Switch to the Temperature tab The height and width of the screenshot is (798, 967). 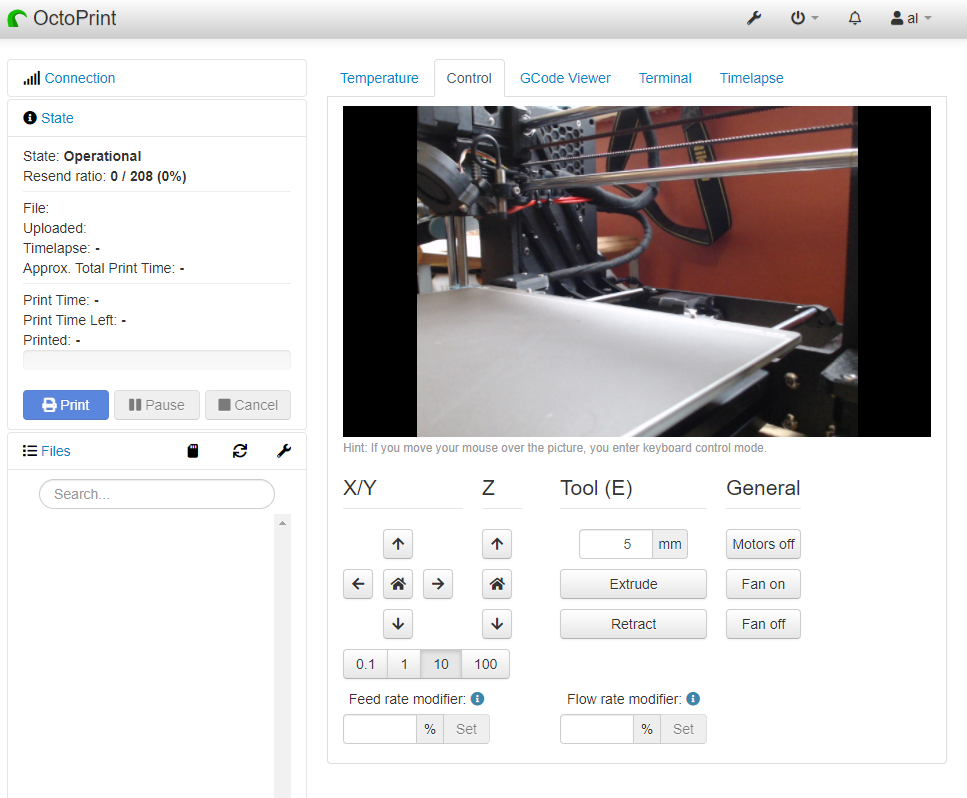tap(379, 78)
